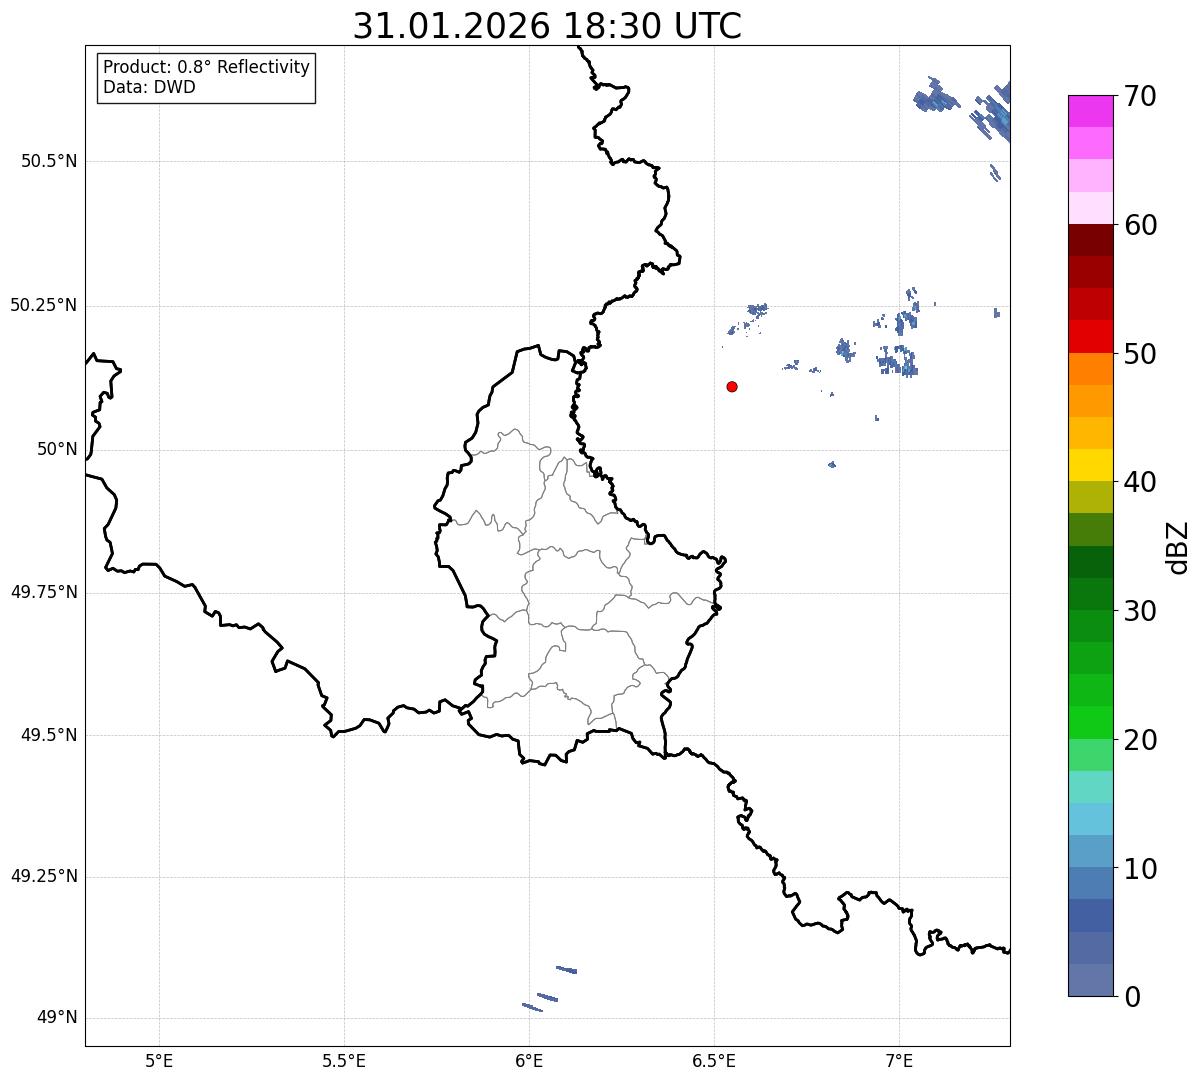Select the "Product: 0.8° Reflectivity" legend line
The width and height of the screenshot is (1202, 1081).
point(207,67)
